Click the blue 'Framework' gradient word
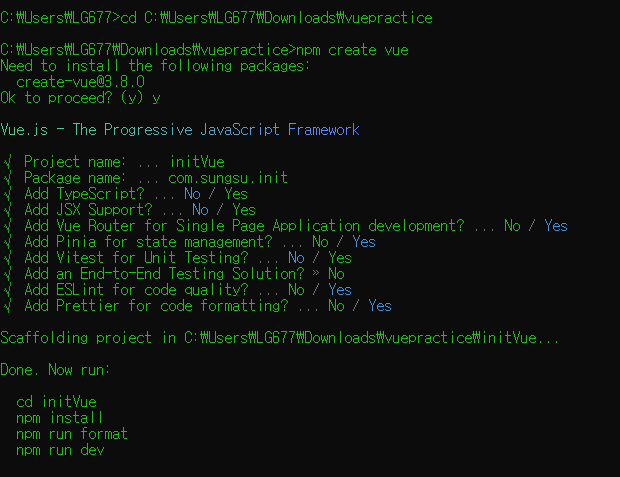The image size is (620, 477). [324, 130]
